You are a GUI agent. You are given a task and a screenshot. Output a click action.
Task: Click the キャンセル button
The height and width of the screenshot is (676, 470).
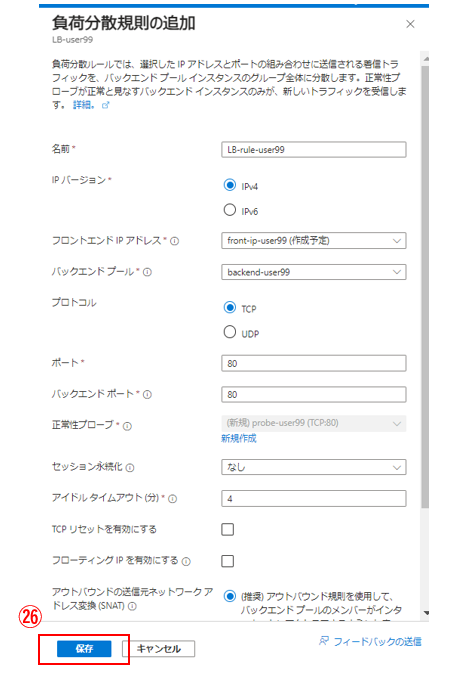pyautogui.click(x=159, y=648)
